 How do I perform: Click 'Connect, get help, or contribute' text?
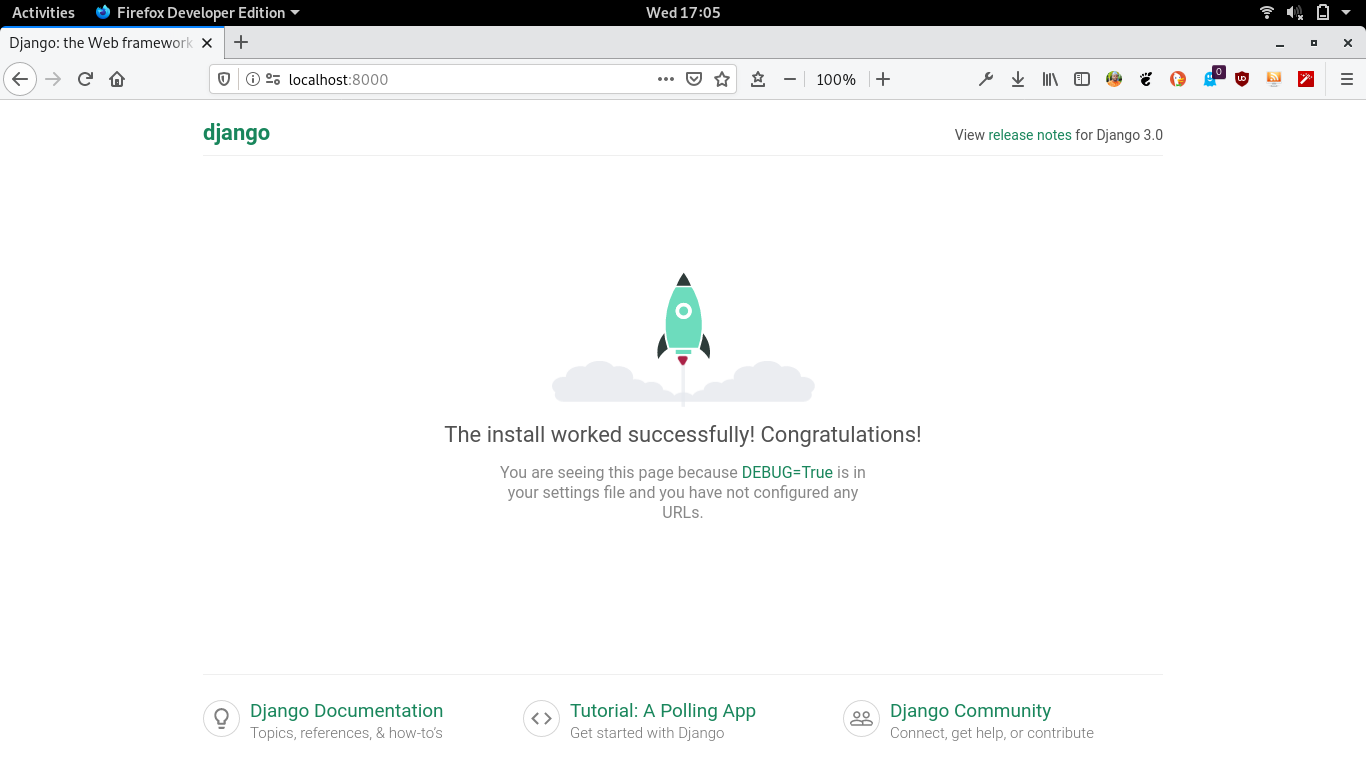(992, 733)
